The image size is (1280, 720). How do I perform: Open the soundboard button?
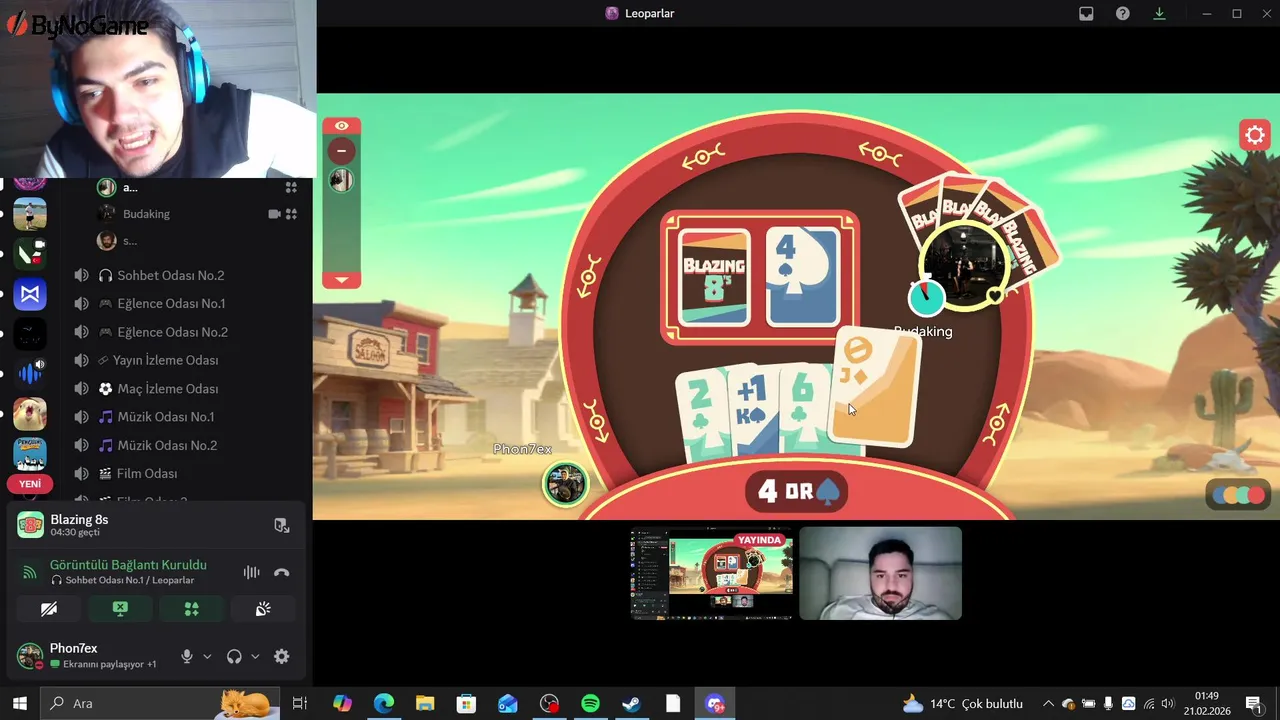click(x=263, y=609)
